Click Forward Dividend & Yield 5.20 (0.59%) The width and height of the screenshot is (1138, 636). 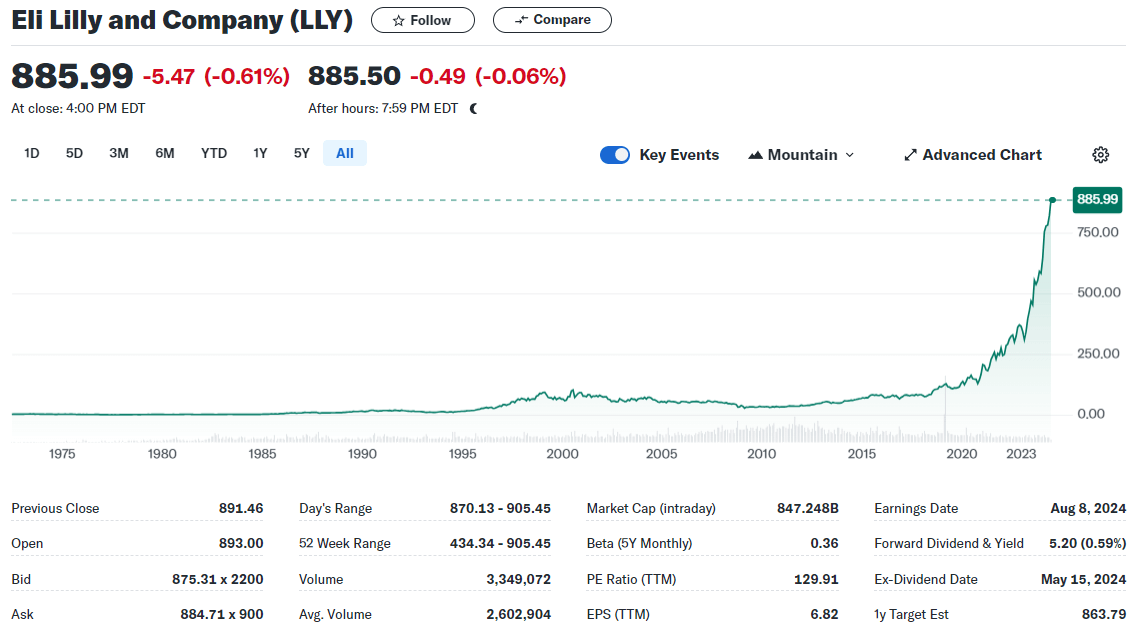(x=1087, y=543)
